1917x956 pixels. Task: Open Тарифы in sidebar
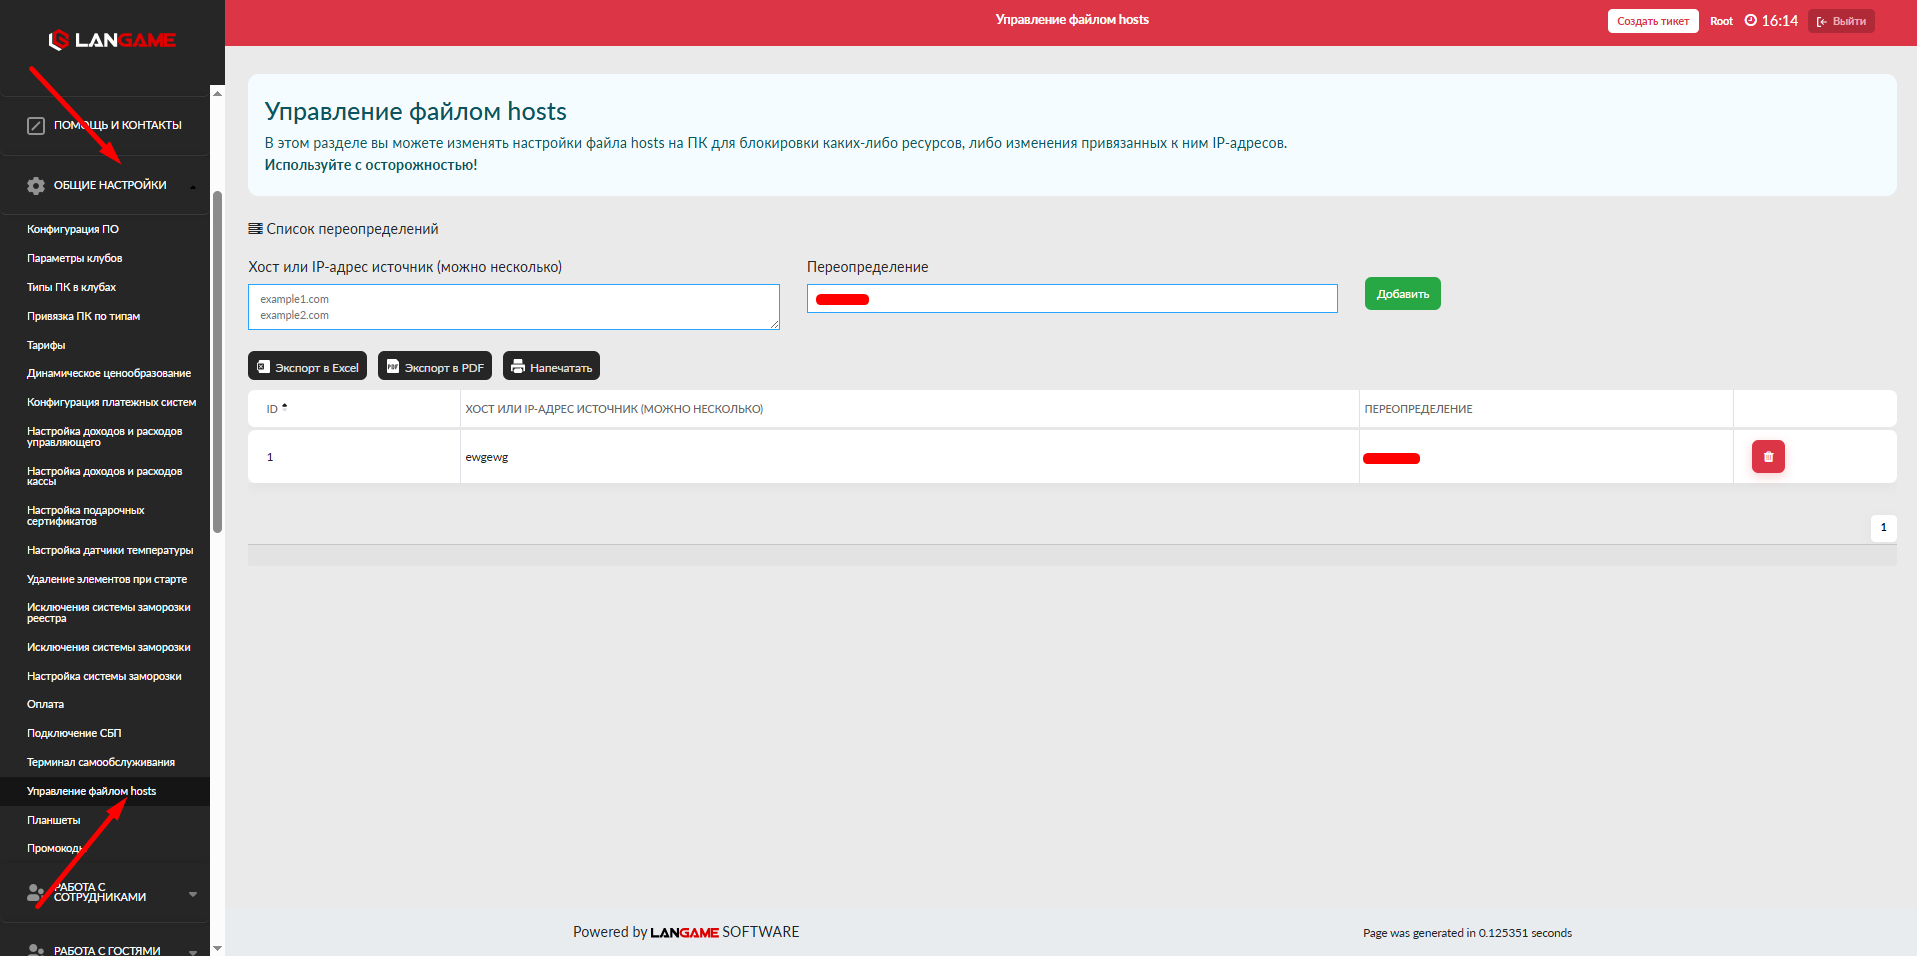click(x=46, y=345)
